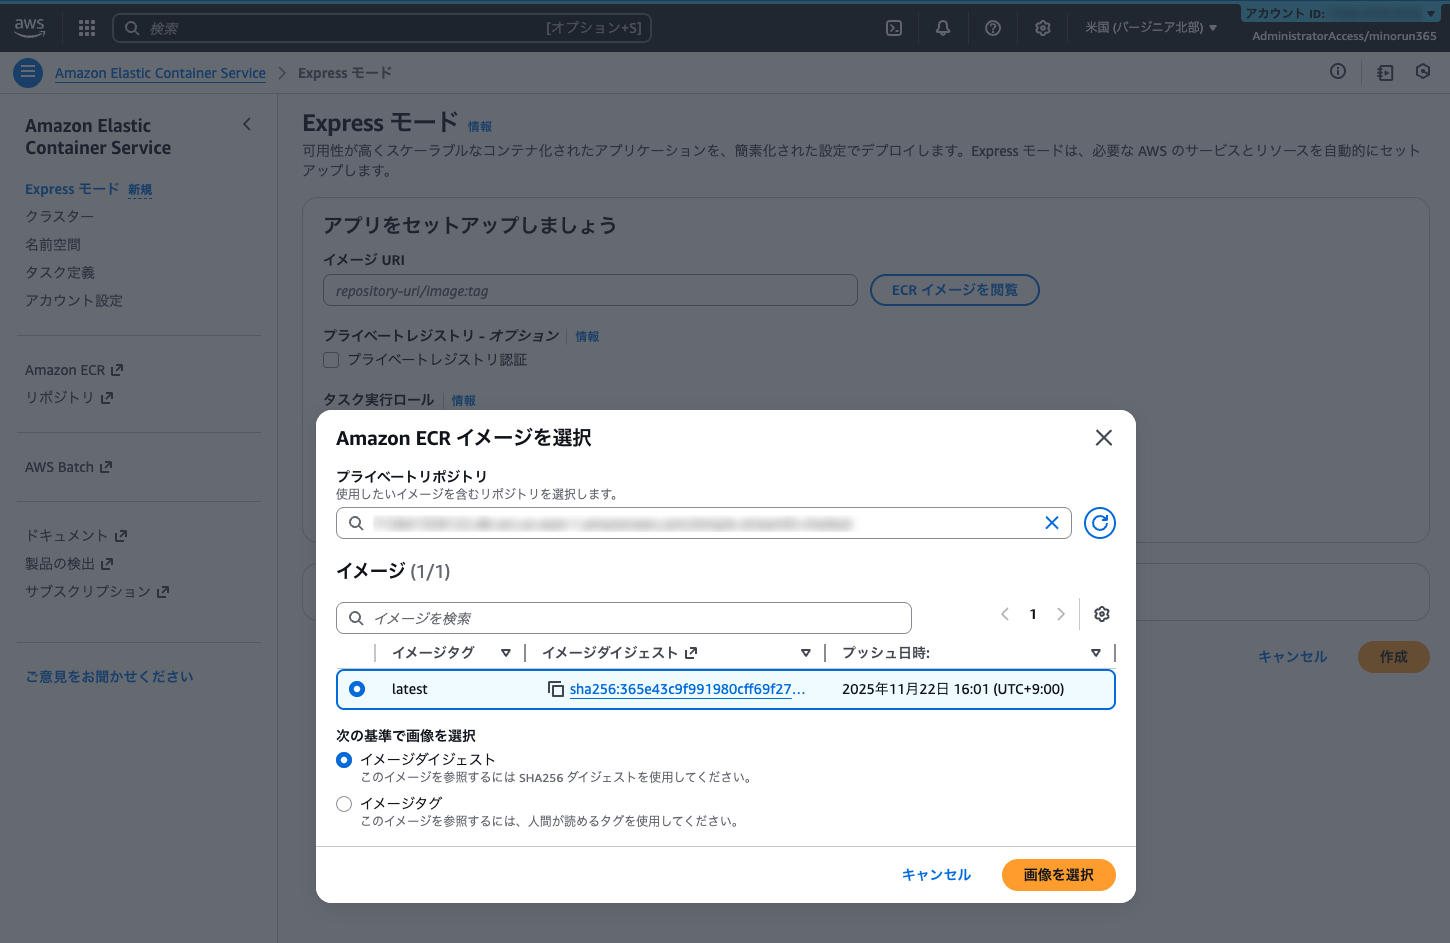Click the イメージを検索 search field
Viewport: 1450px width, 943px height.
[623, 617]
